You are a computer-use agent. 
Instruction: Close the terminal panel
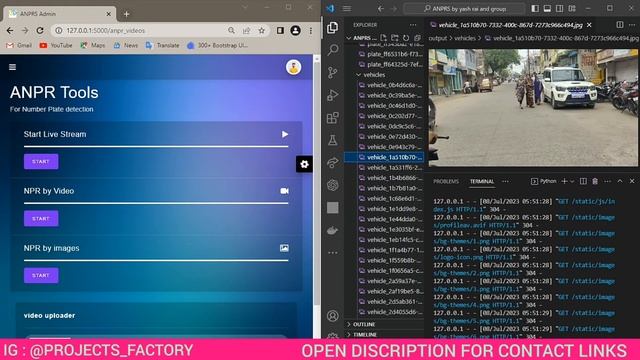point(632,181)
